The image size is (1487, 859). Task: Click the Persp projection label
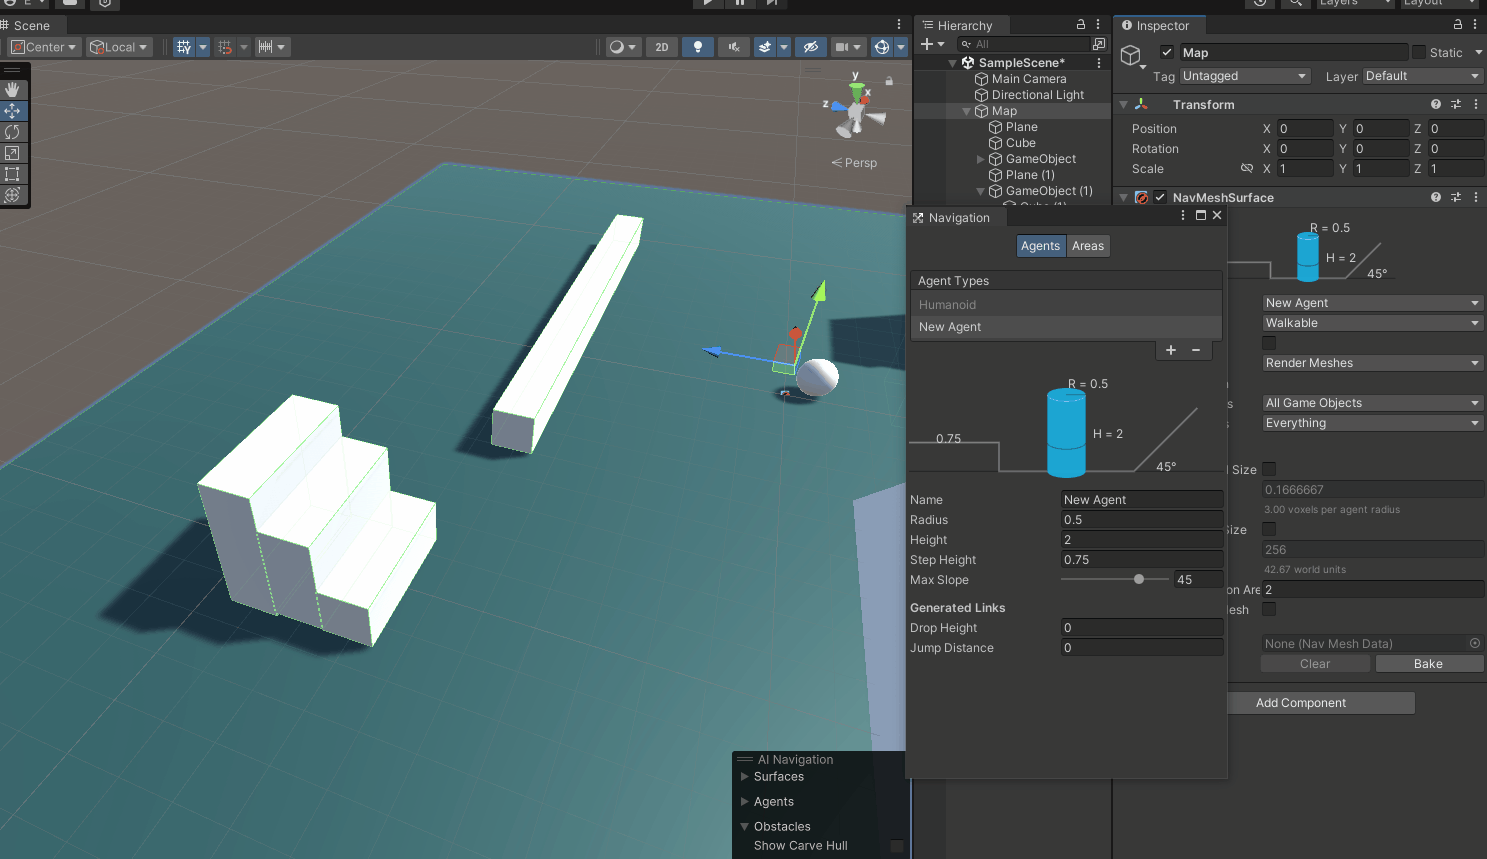854,163
